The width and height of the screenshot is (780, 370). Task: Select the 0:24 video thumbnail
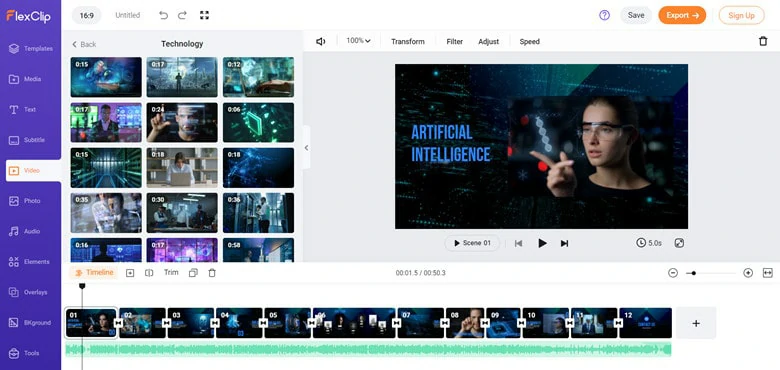coord(182,122)
